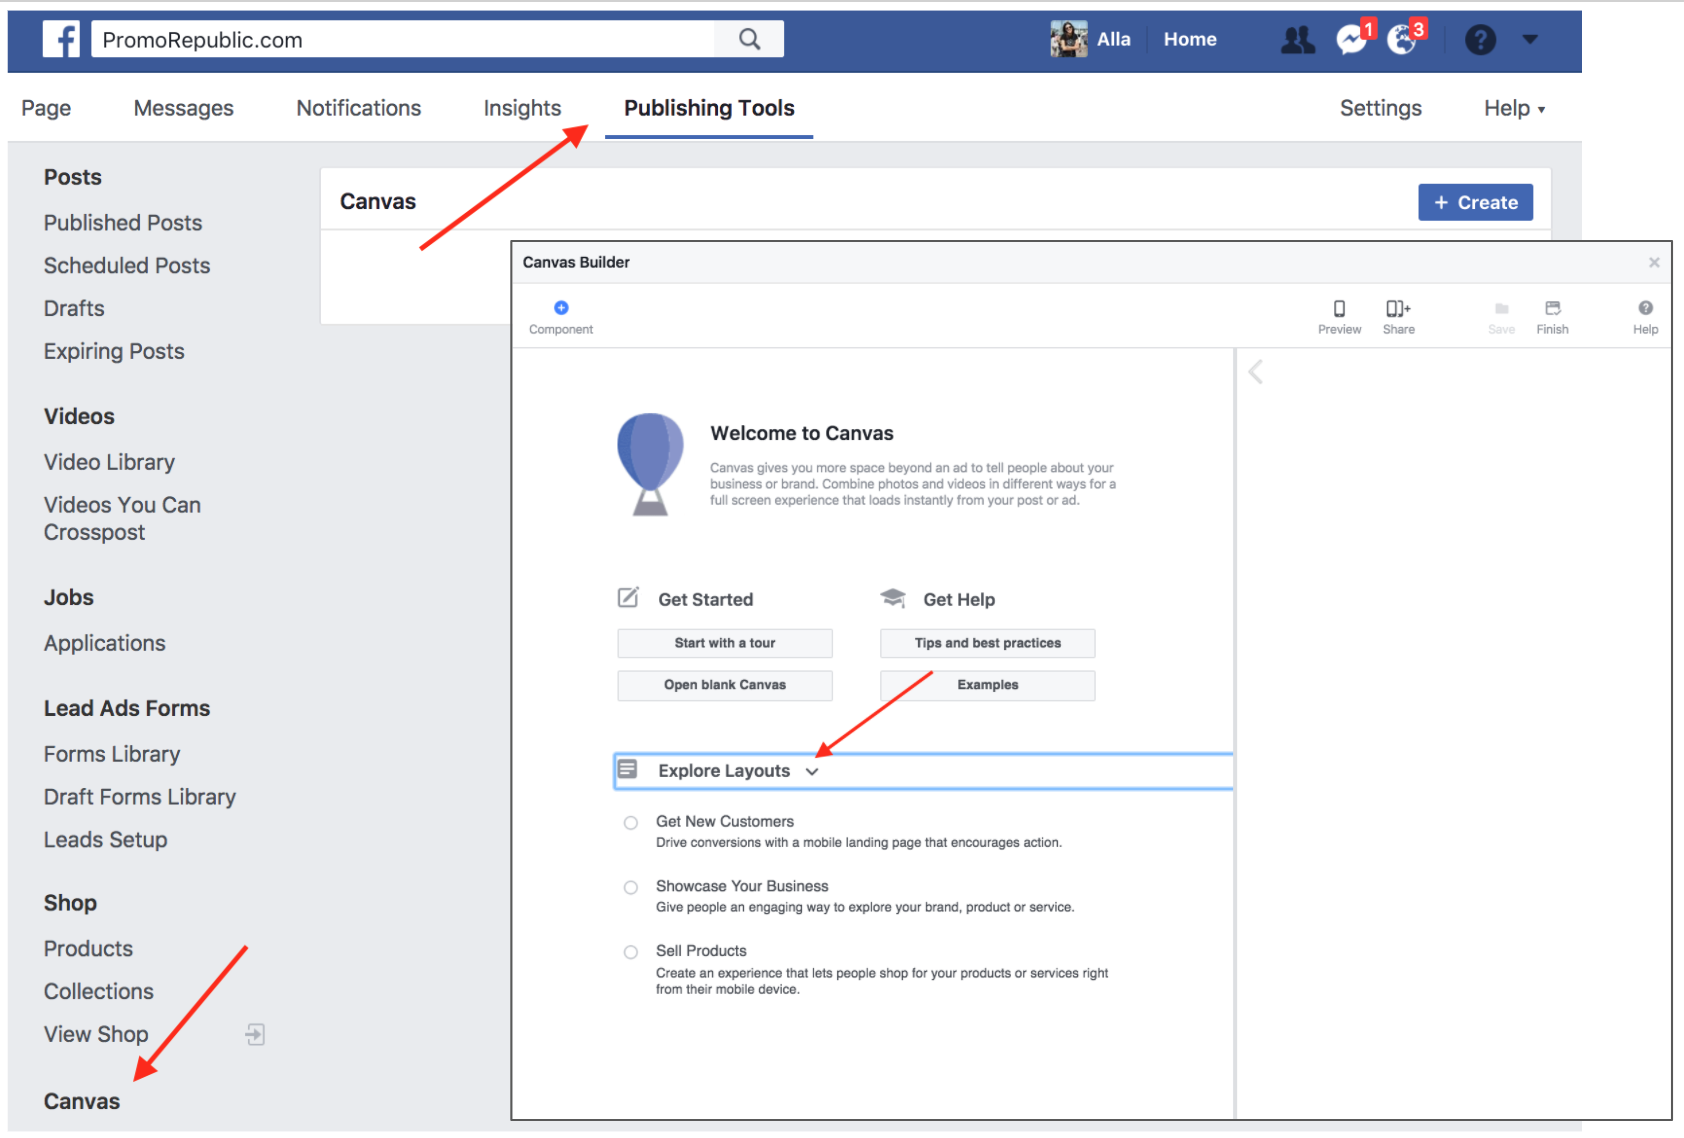Open the Help dropdown menu
1684x1138 pixels.
point(1514,108)
